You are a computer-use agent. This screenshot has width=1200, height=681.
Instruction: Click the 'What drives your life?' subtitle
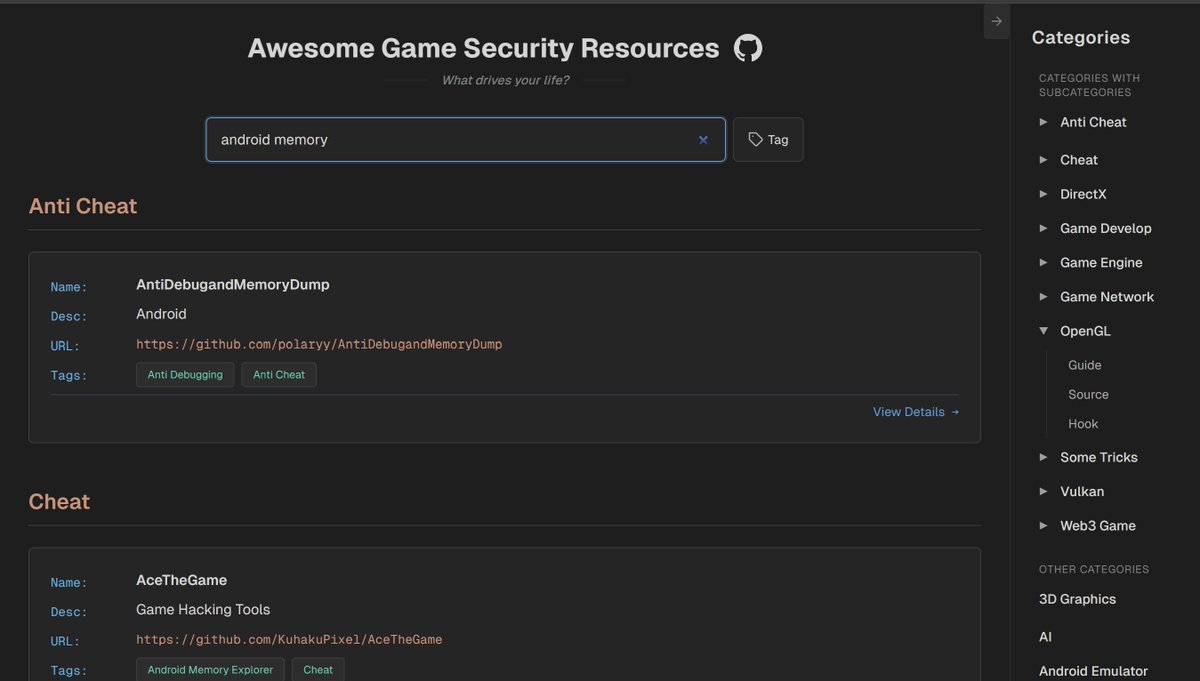tap(505, 80)
